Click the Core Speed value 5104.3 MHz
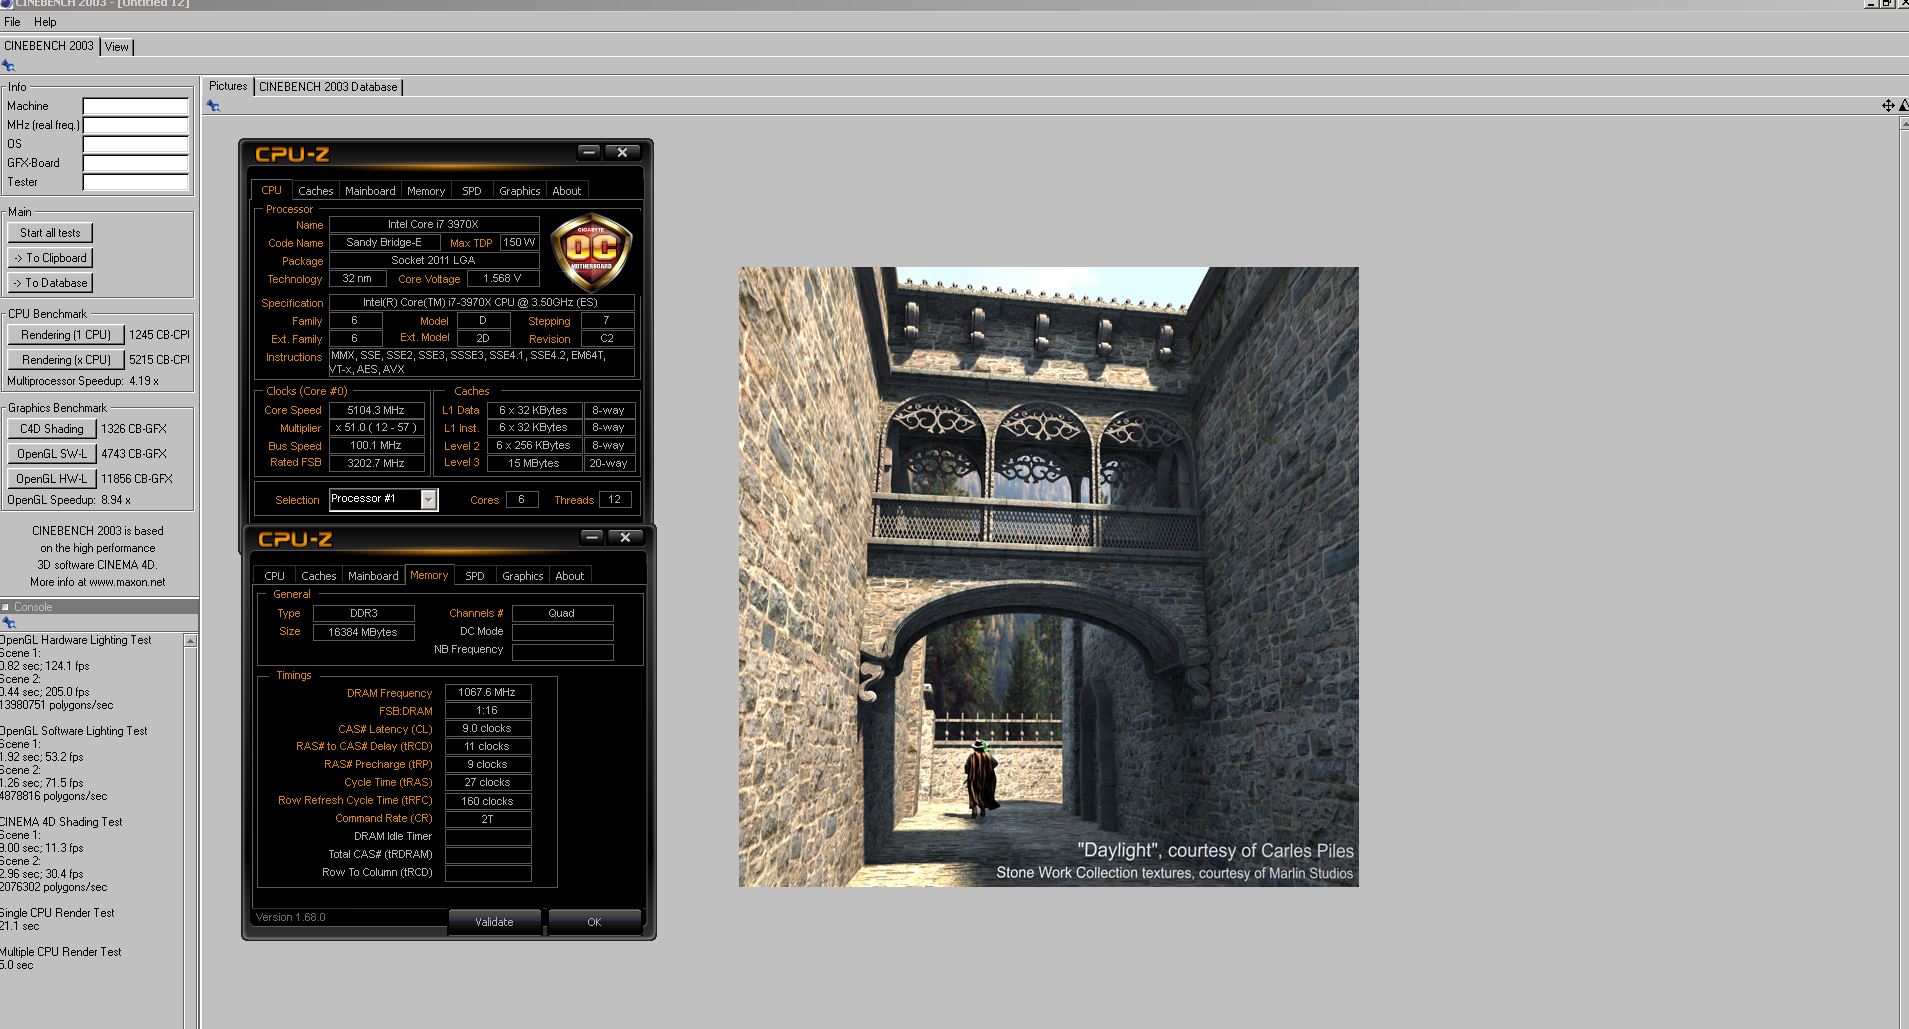 coord(376,410)
